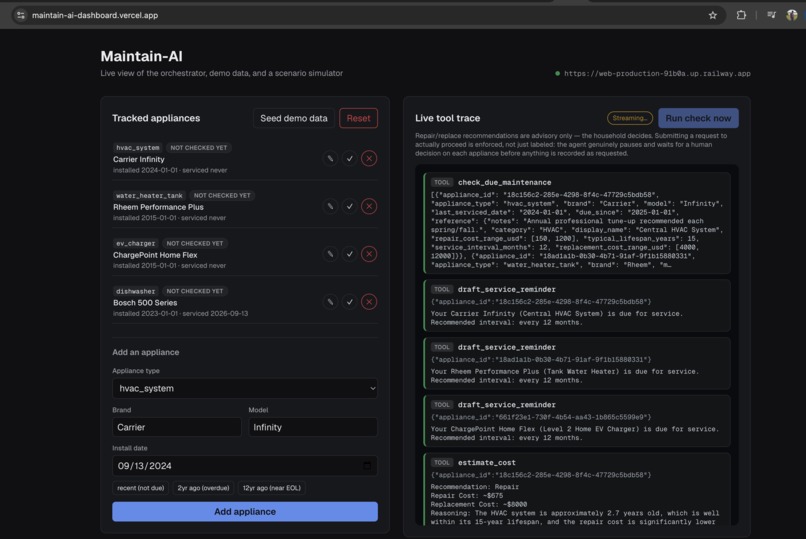Click the Maintain-AI page title

(x=141, y=56)
